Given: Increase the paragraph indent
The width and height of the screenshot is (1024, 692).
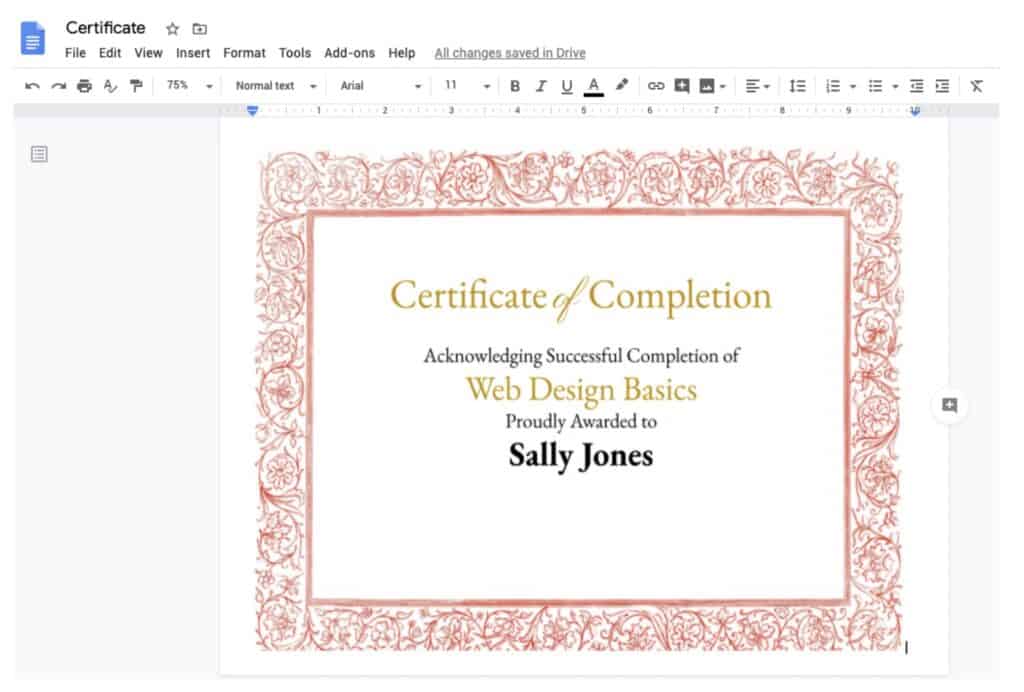Looking at the screenshot, I should pyautogui.click(x=942, y=86).
